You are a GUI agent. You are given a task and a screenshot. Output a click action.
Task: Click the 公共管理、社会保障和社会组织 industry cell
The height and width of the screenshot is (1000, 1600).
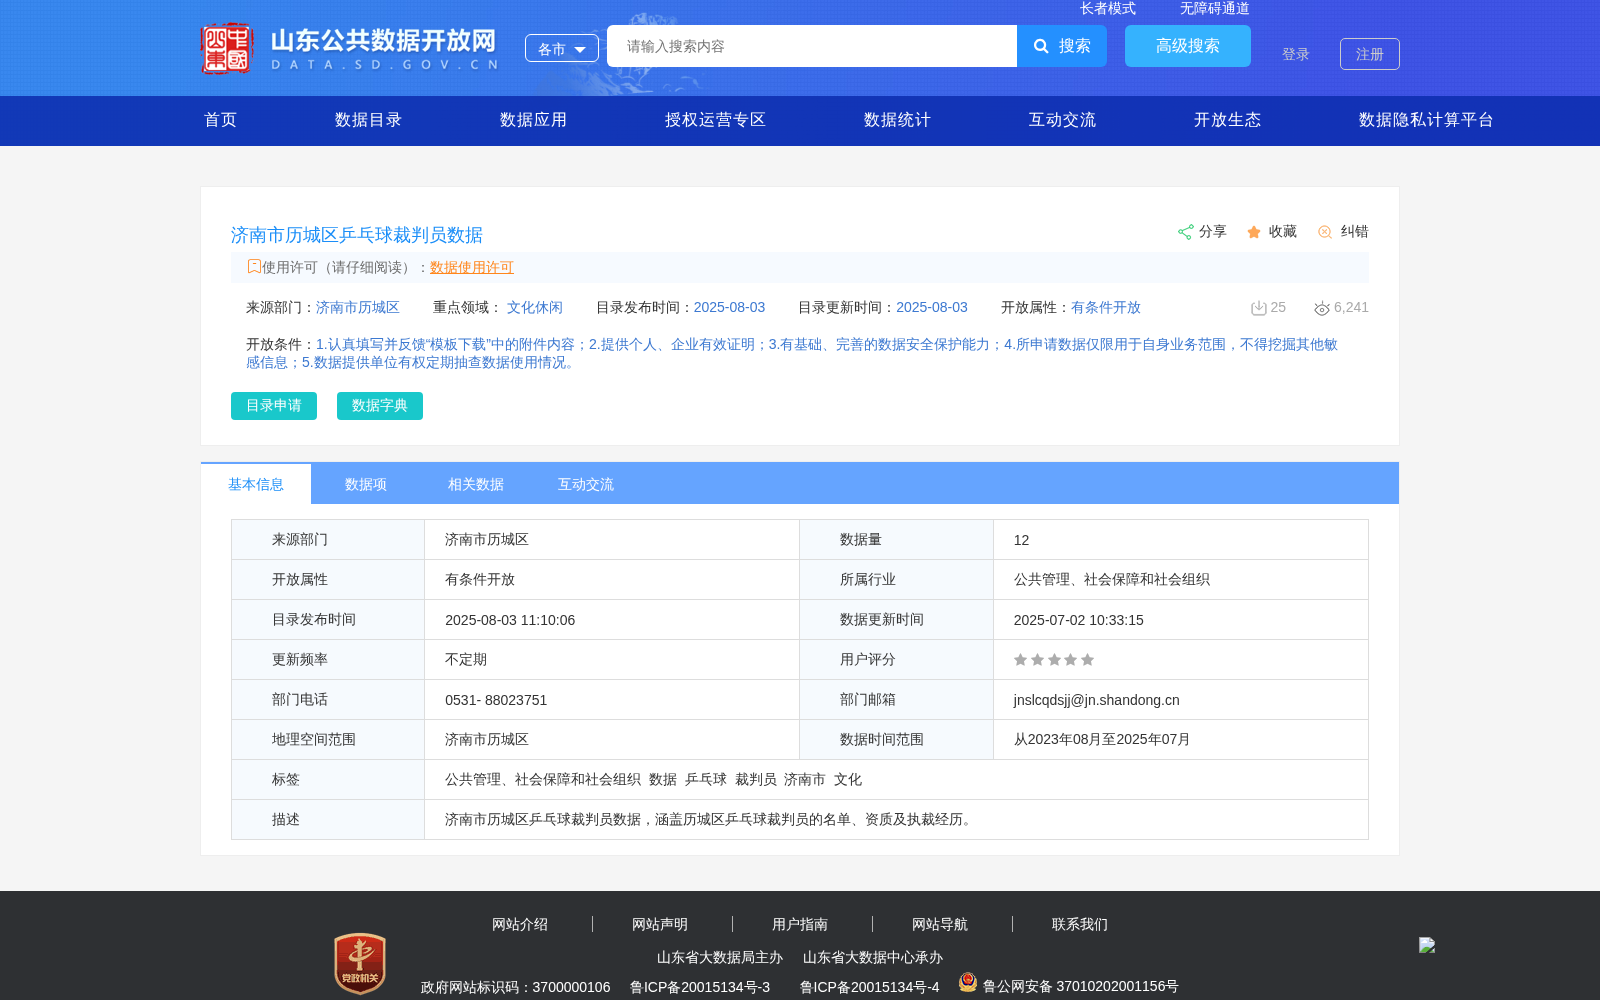click(1180, 580)
